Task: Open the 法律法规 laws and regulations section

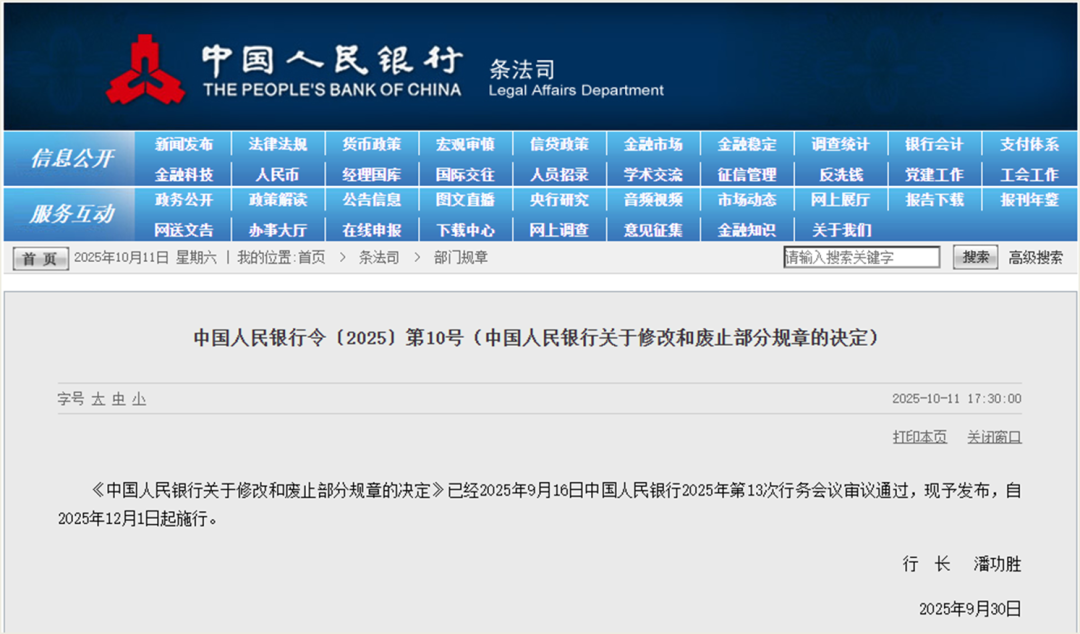Action: pyautogui.click(x=277, y=143)
